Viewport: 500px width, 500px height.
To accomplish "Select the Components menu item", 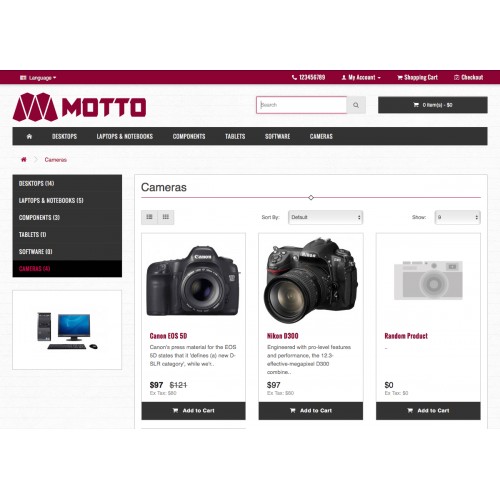I will click(x=189, y=136).
